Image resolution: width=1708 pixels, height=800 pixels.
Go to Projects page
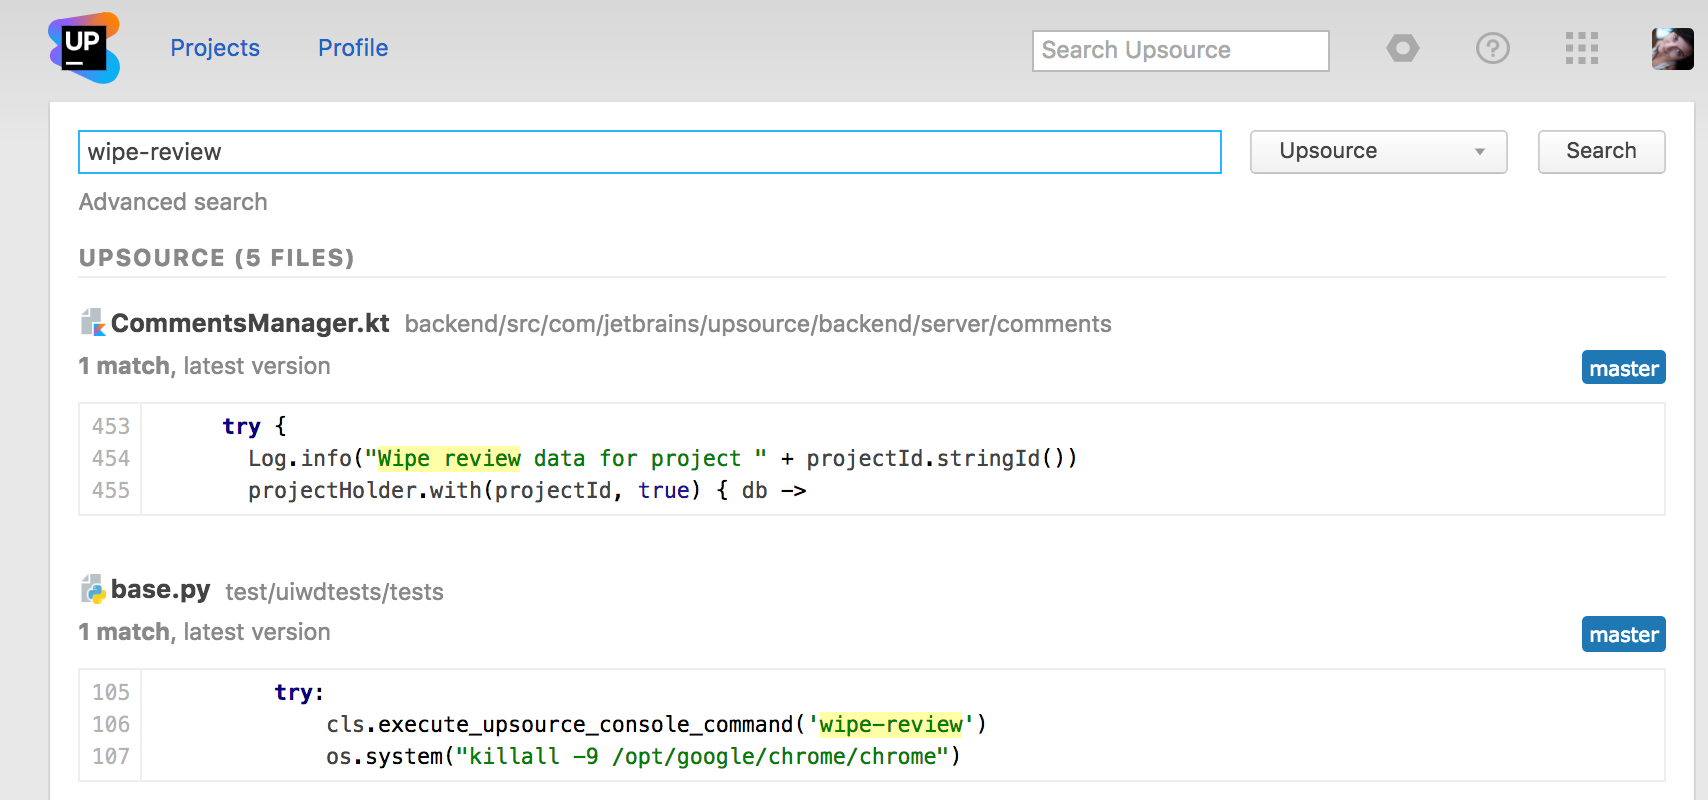215,48
